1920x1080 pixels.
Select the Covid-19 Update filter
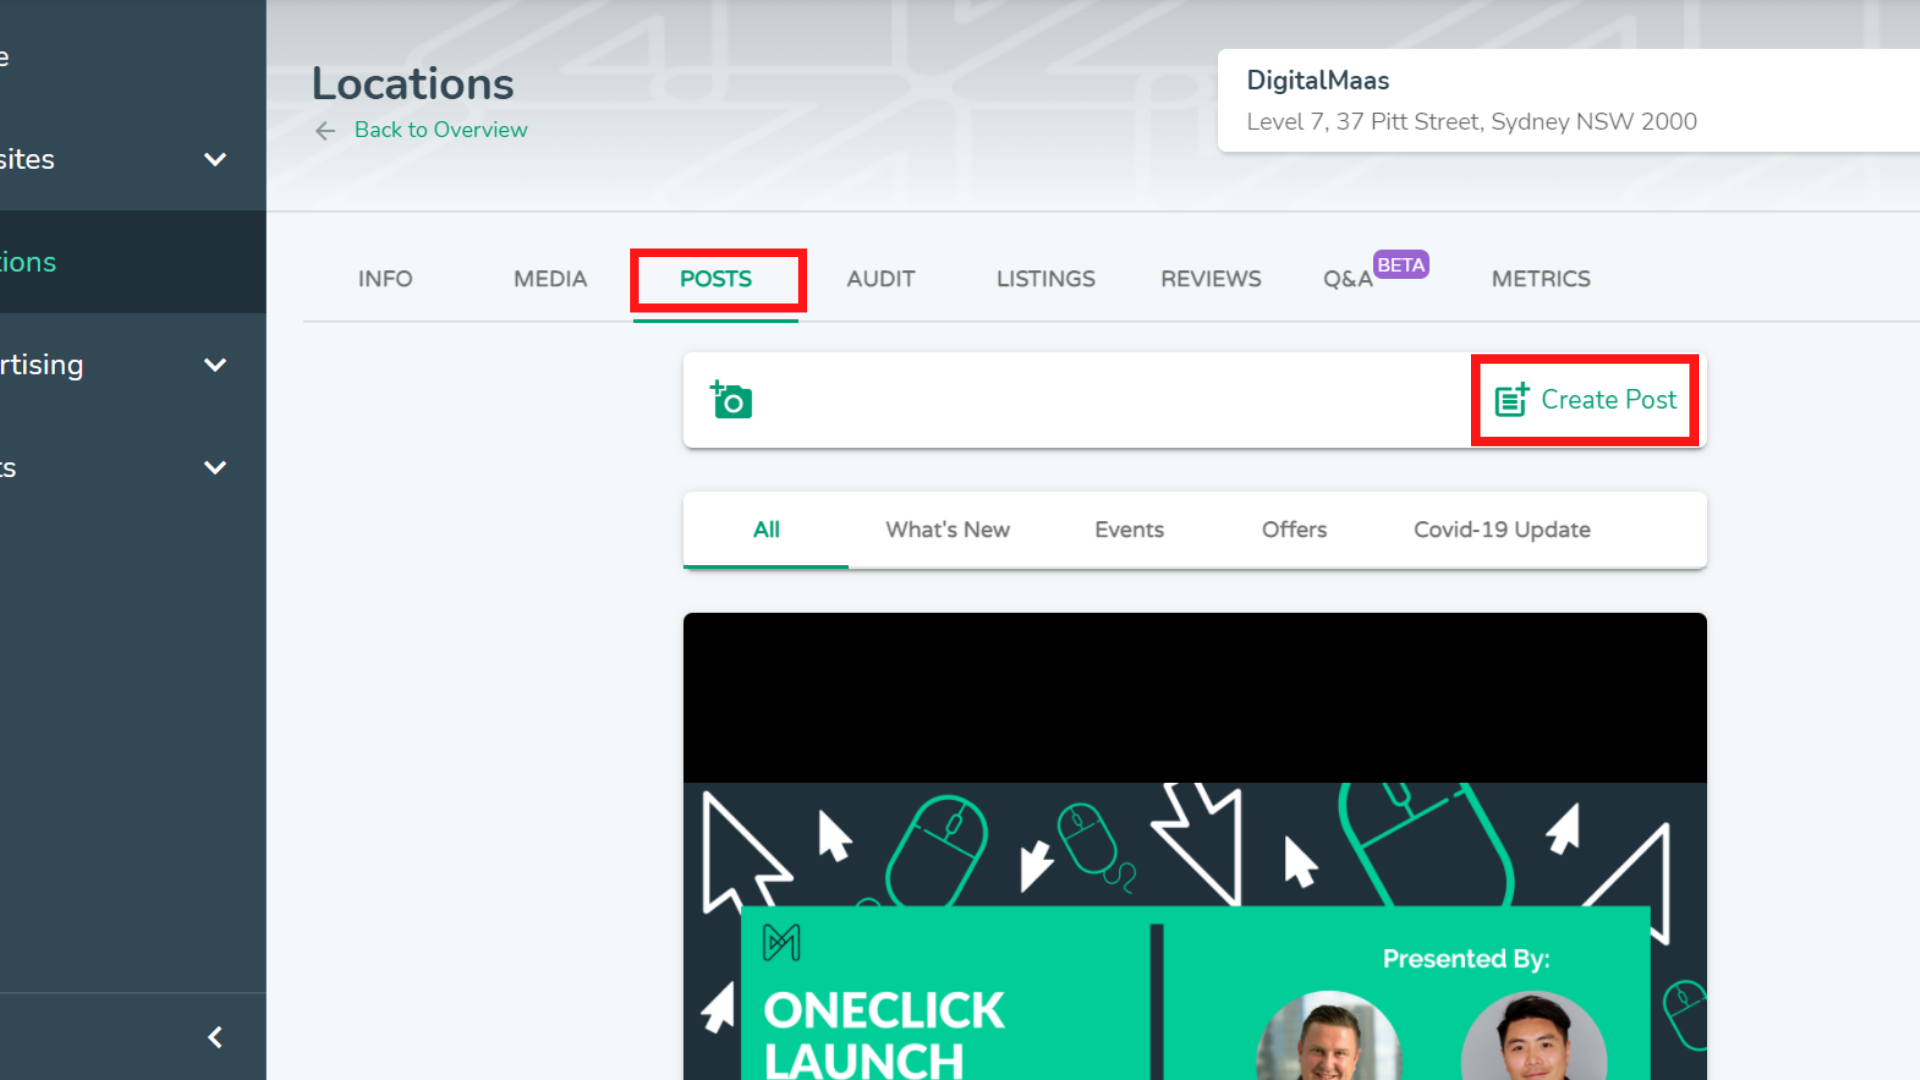[x=1502, y=529]
